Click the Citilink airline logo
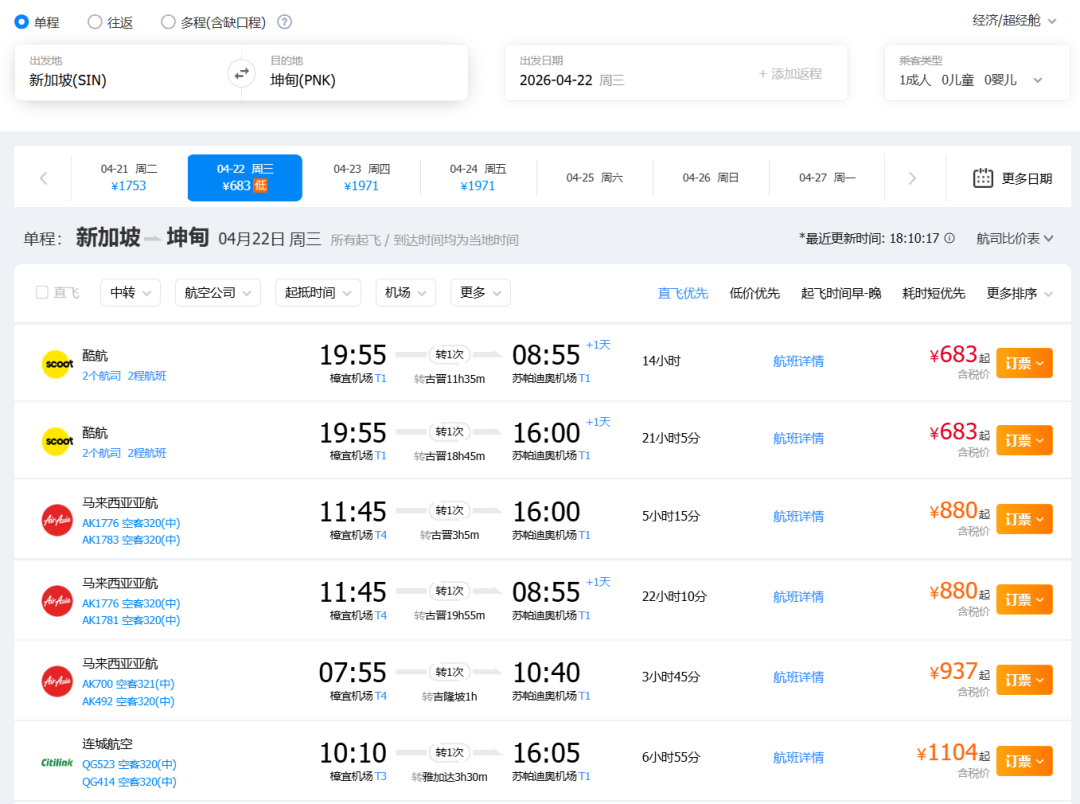This screenshot has height=804, width=1080. pos(57,762)
